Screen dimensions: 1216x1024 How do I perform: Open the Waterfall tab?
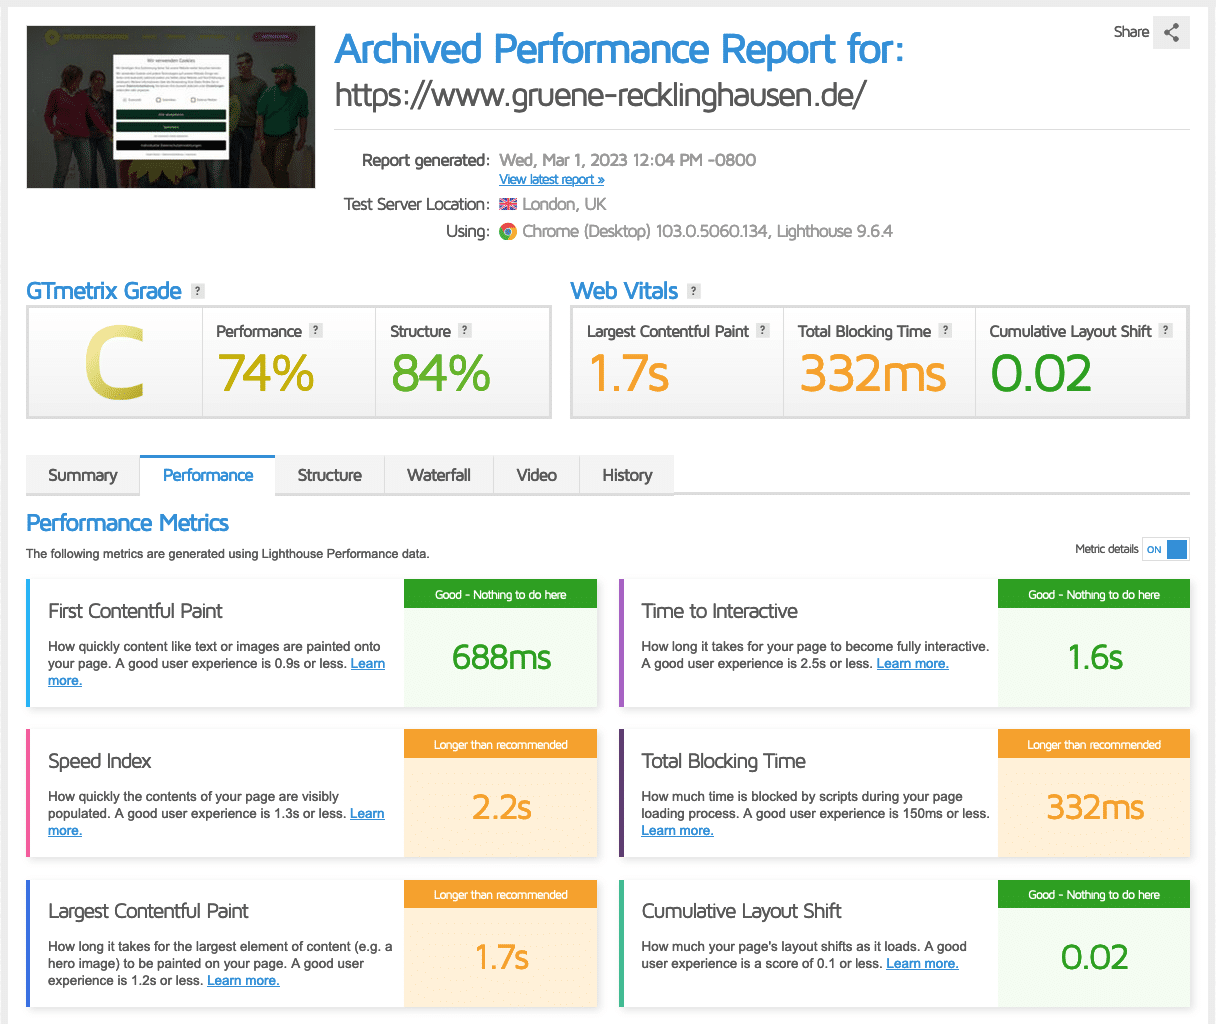click(438, 475)
